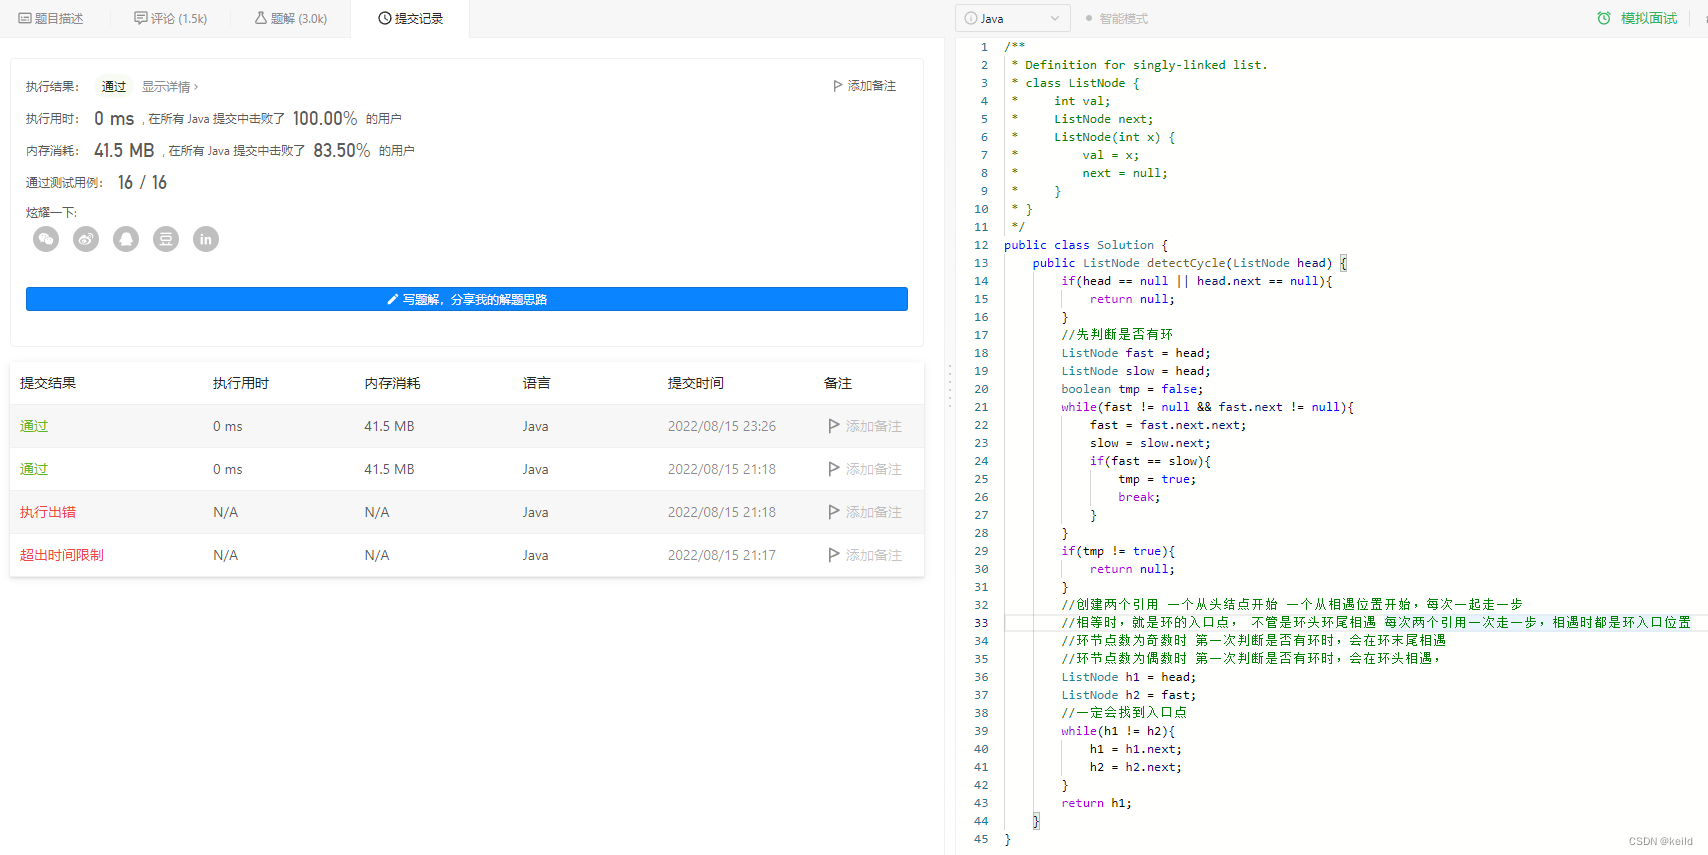Screen dimensions: 1708x855
Task: Click line number 33 in editor gutter
Action: point(981,623)
